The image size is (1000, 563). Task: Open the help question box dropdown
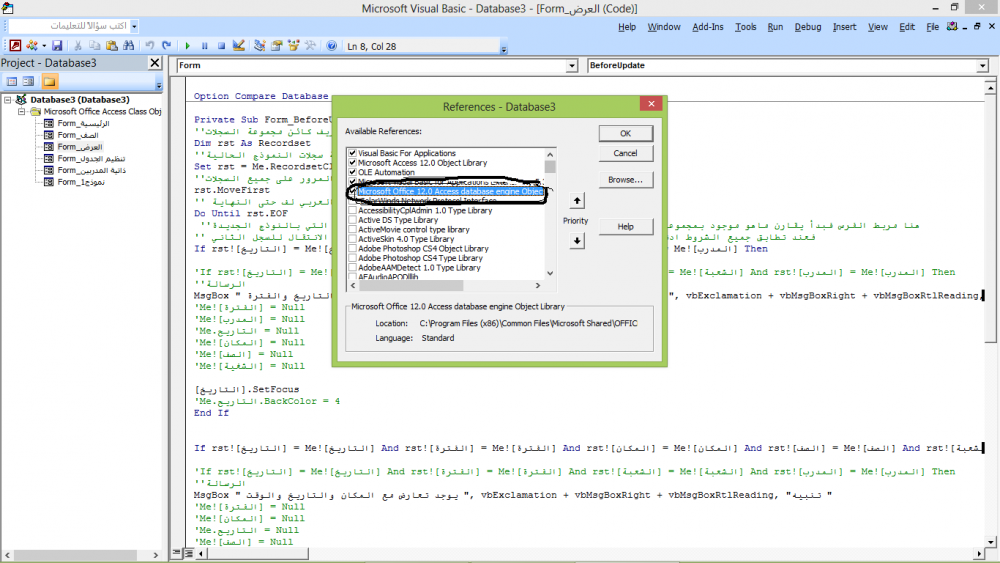coord(134,26)
